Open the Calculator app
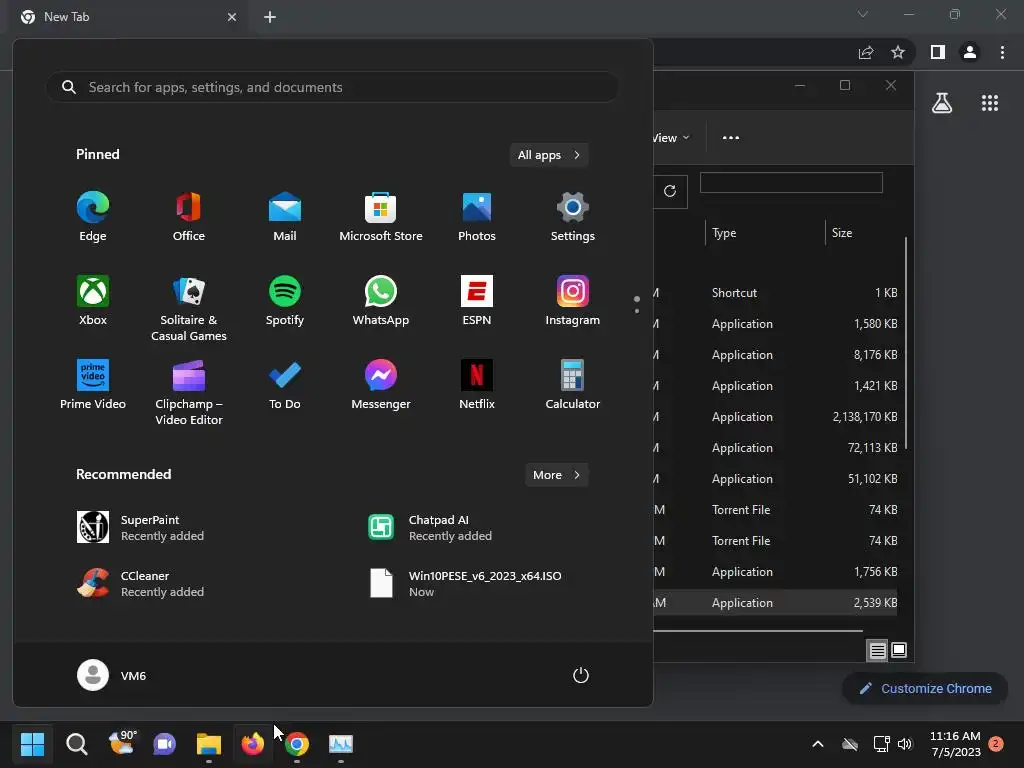This screenshot has width=1024, height=768. click(x=573, y=385)
